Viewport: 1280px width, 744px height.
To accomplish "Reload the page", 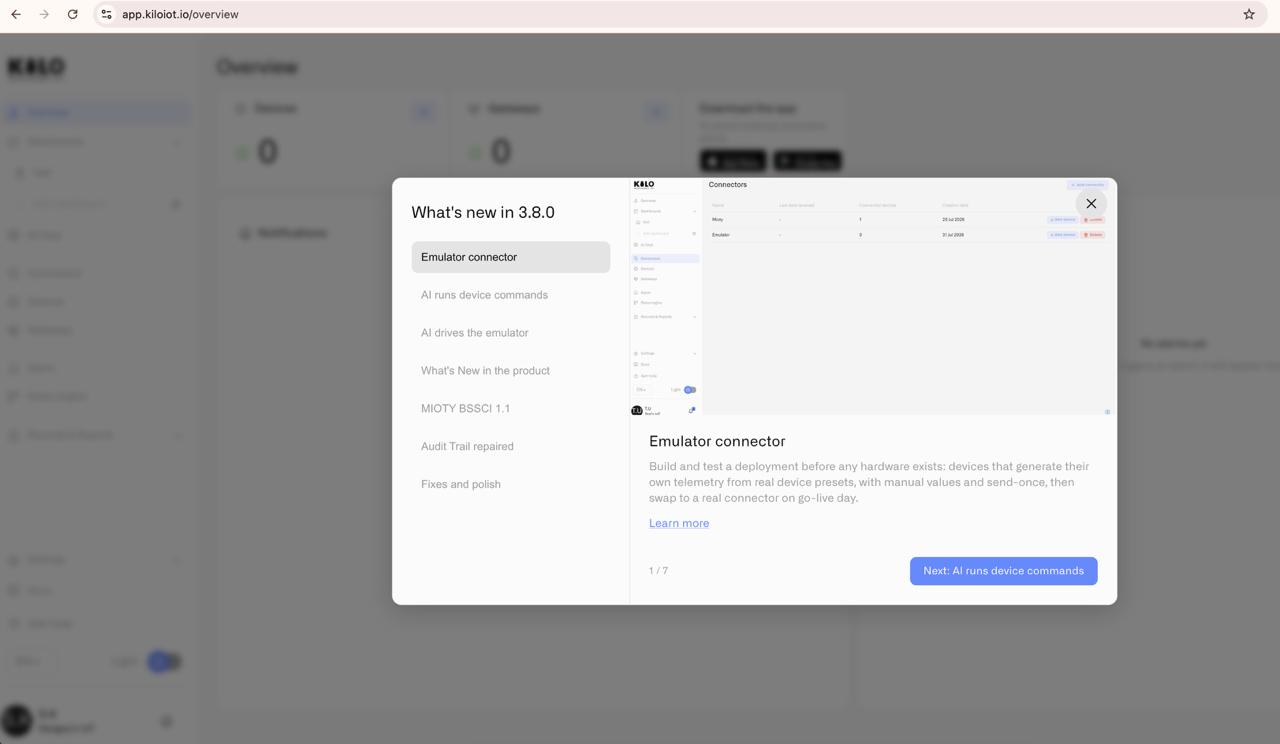I will coord(72,14).
